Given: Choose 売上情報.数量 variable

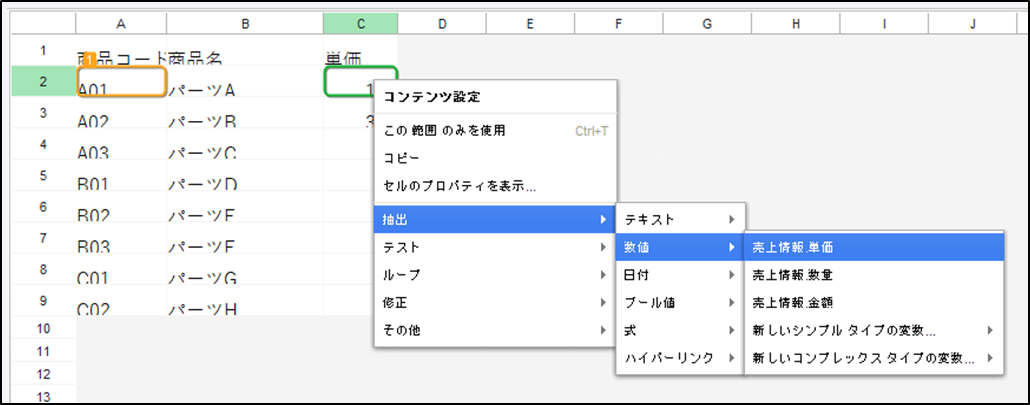Looking at the screenshot, I should tap(874, 274).
